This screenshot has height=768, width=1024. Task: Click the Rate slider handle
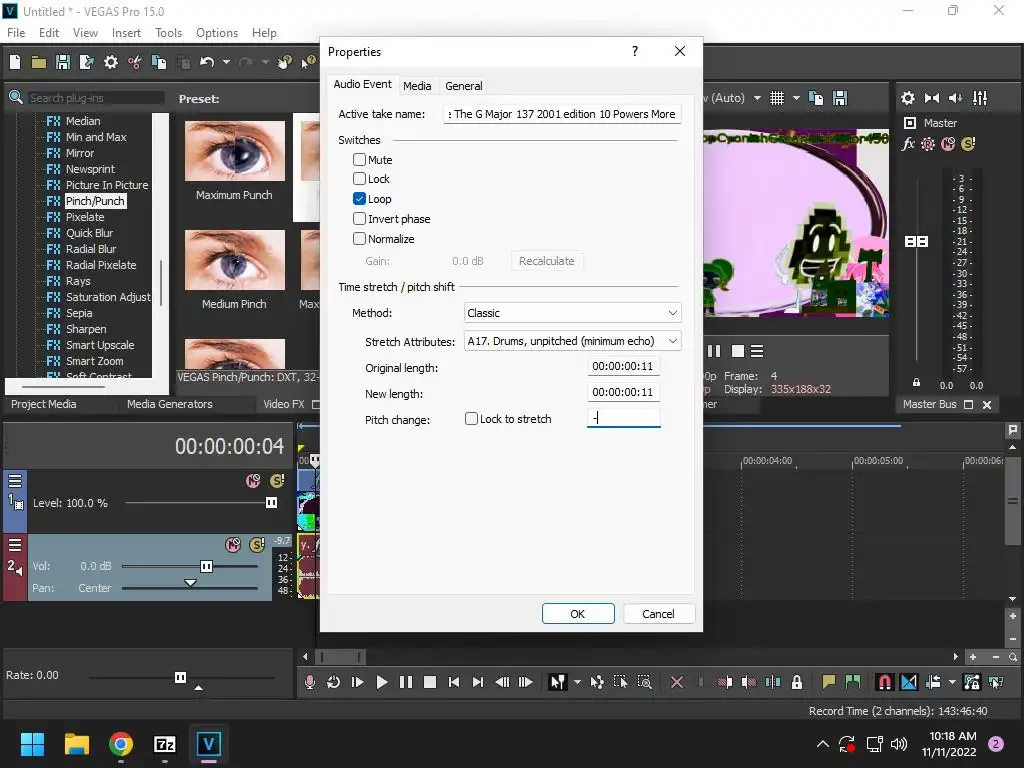point(180,677)
